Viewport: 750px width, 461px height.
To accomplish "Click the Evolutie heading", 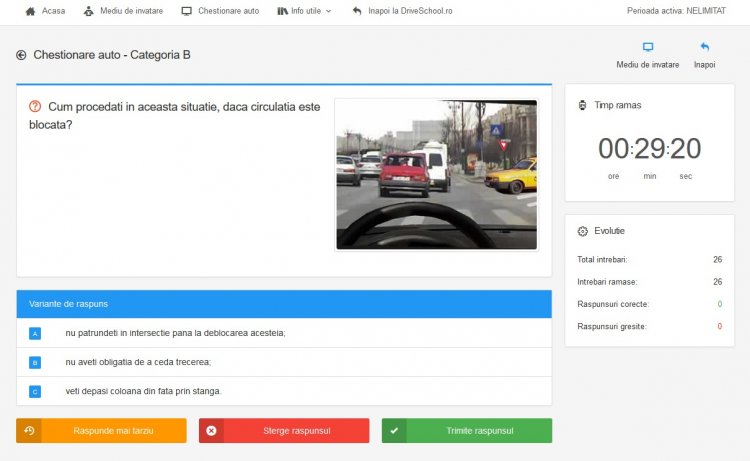I will [609, 231].
